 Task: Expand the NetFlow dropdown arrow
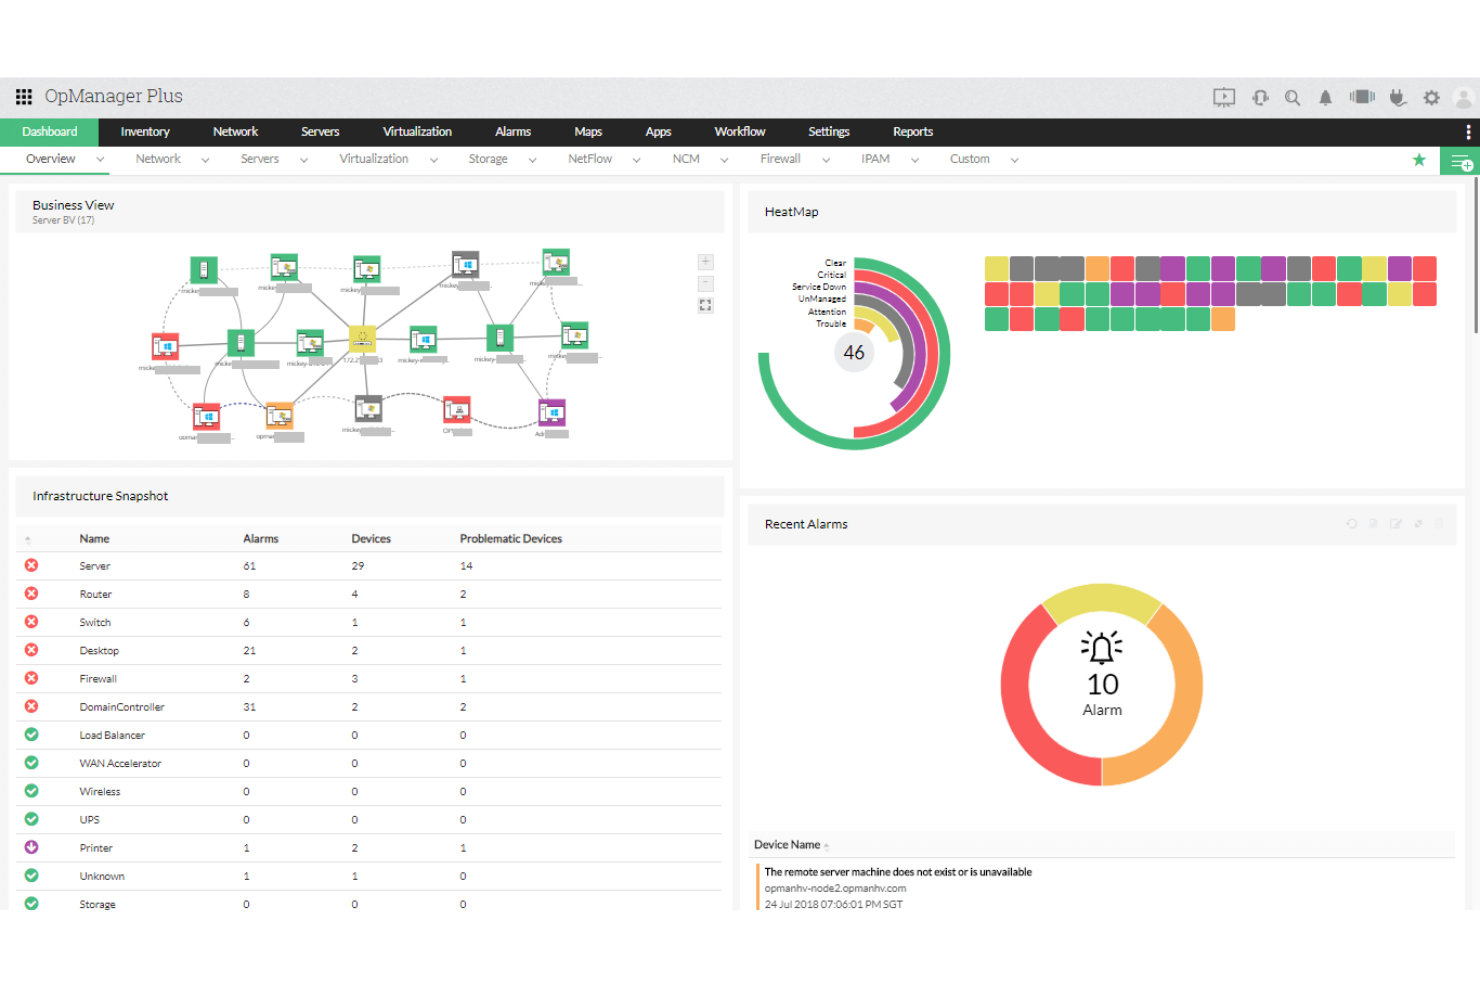coord(636,159)
